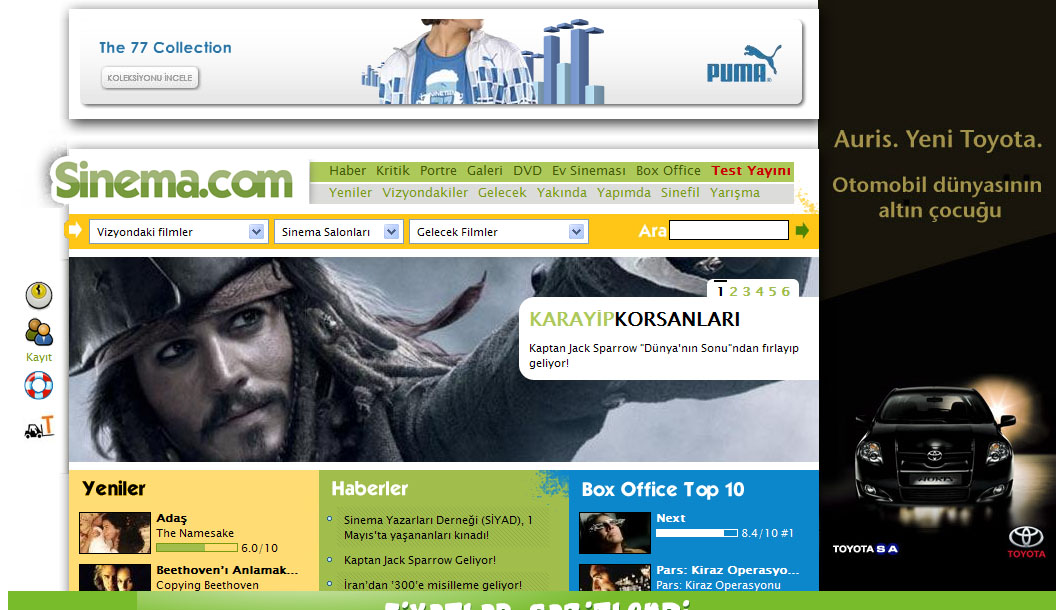1056x610 pixels.
Task: Click Next 8.4/10 rating bar
Action: tap(697, 533)
